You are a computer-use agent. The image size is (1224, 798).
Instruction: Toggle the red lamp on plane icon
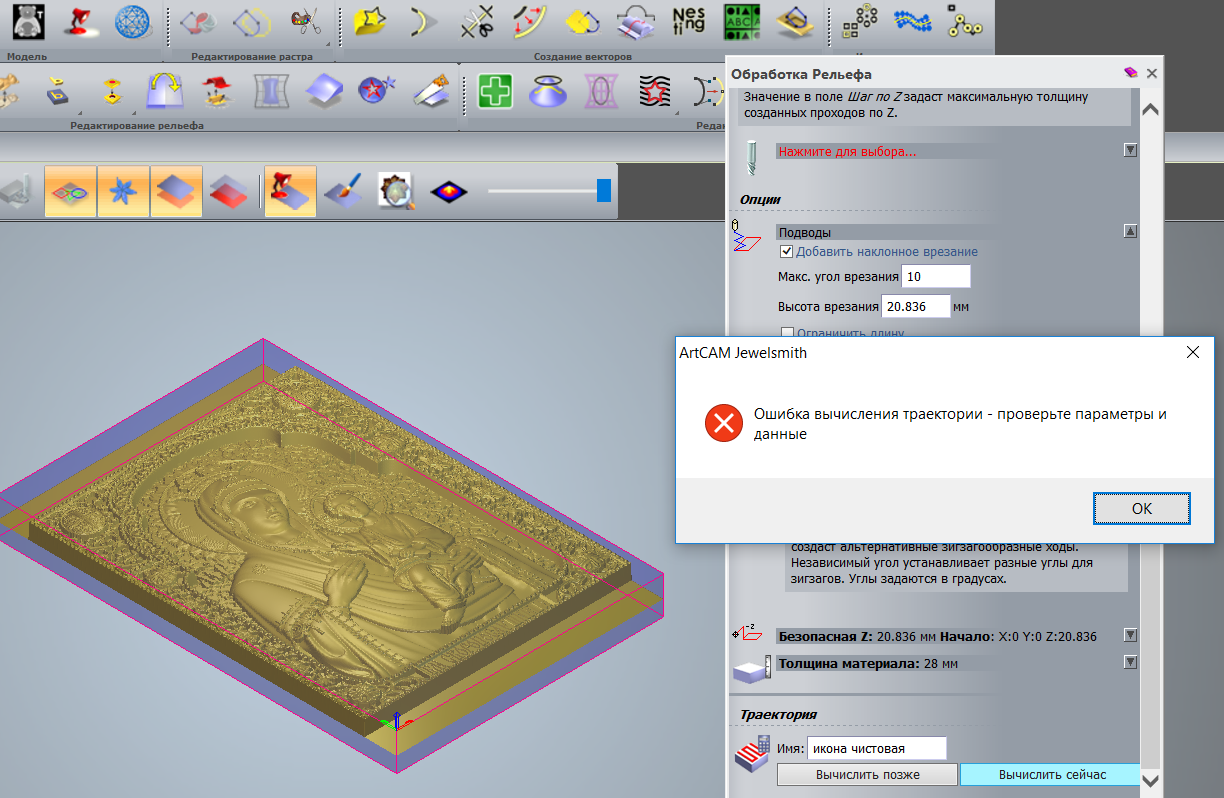291,191
